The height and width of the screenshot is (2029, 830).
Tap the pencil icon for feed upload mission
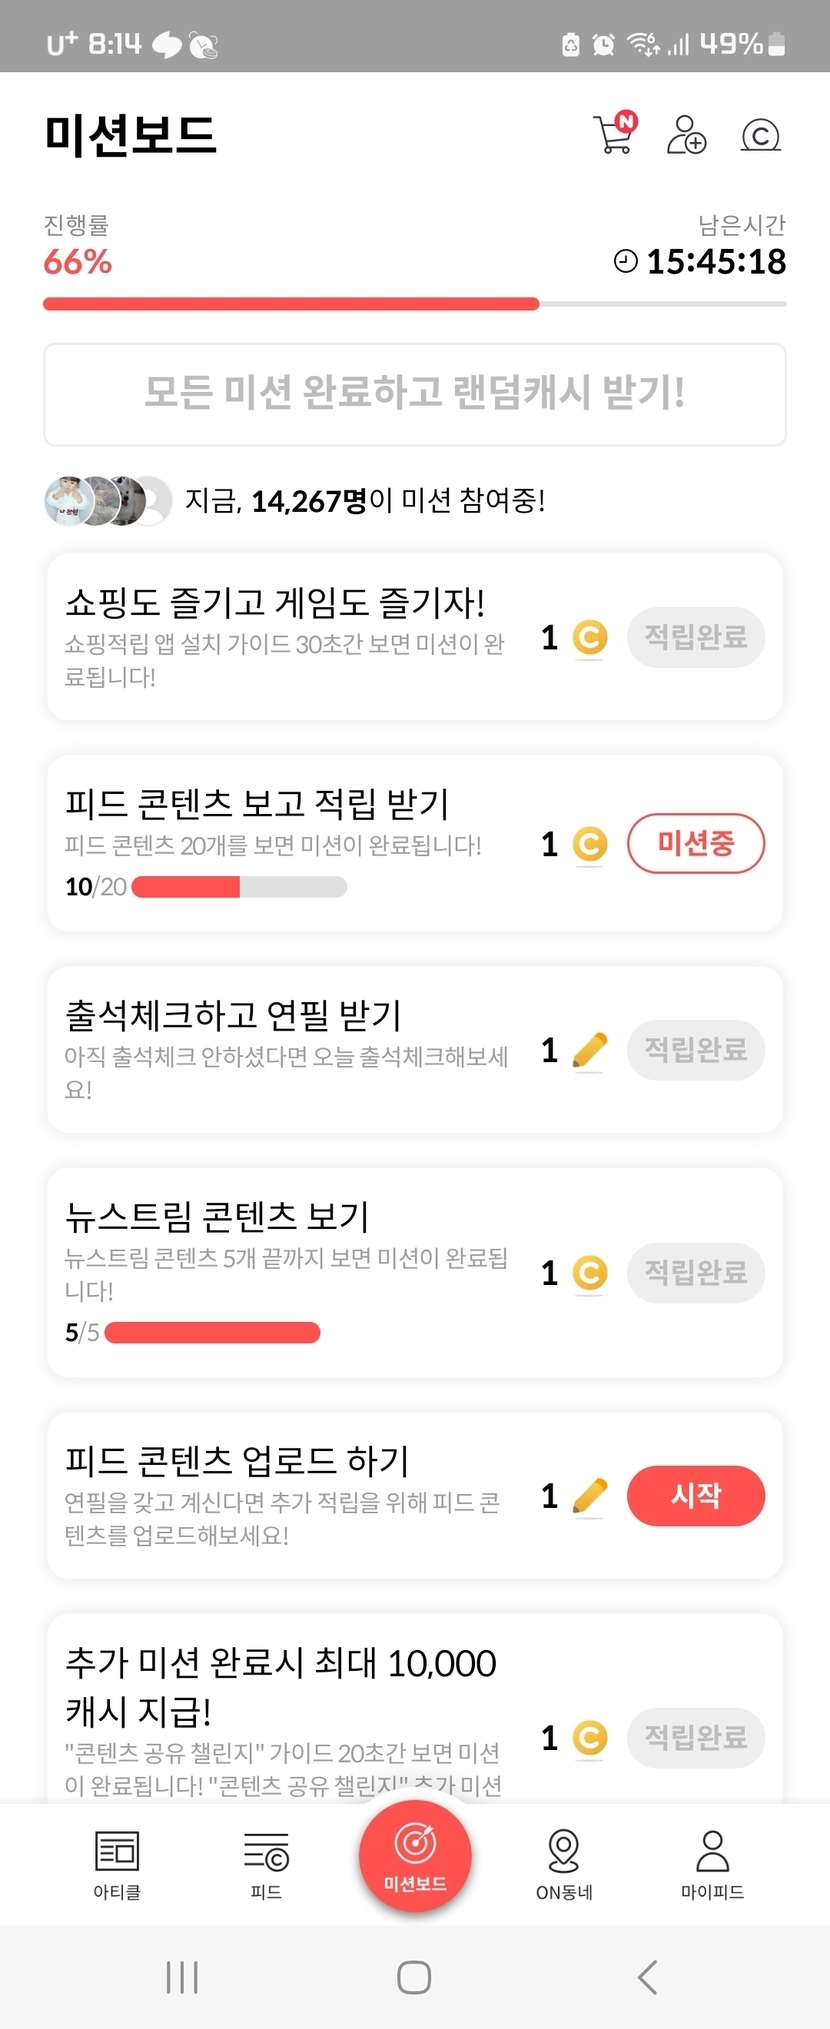[590, 1496]
